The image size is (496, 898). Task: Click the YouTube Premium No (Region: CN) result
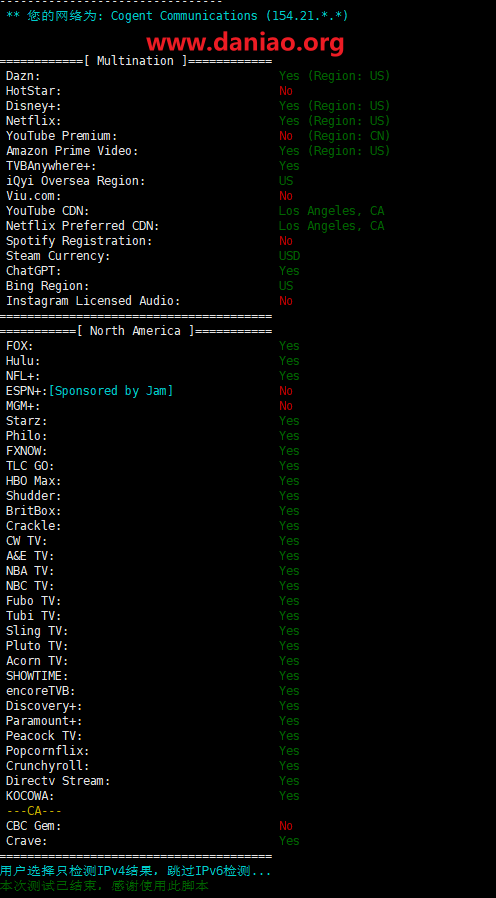tap(334, 136)
